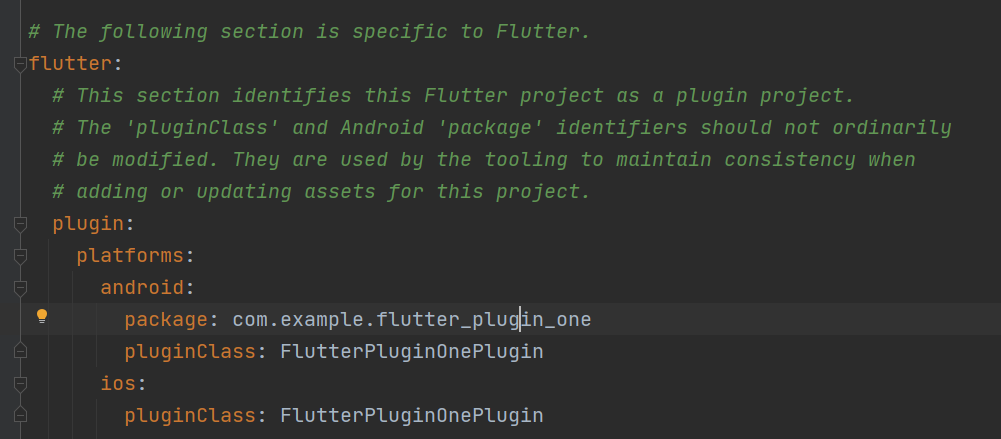Collapse the flutter section fold marker

(20, 64)
